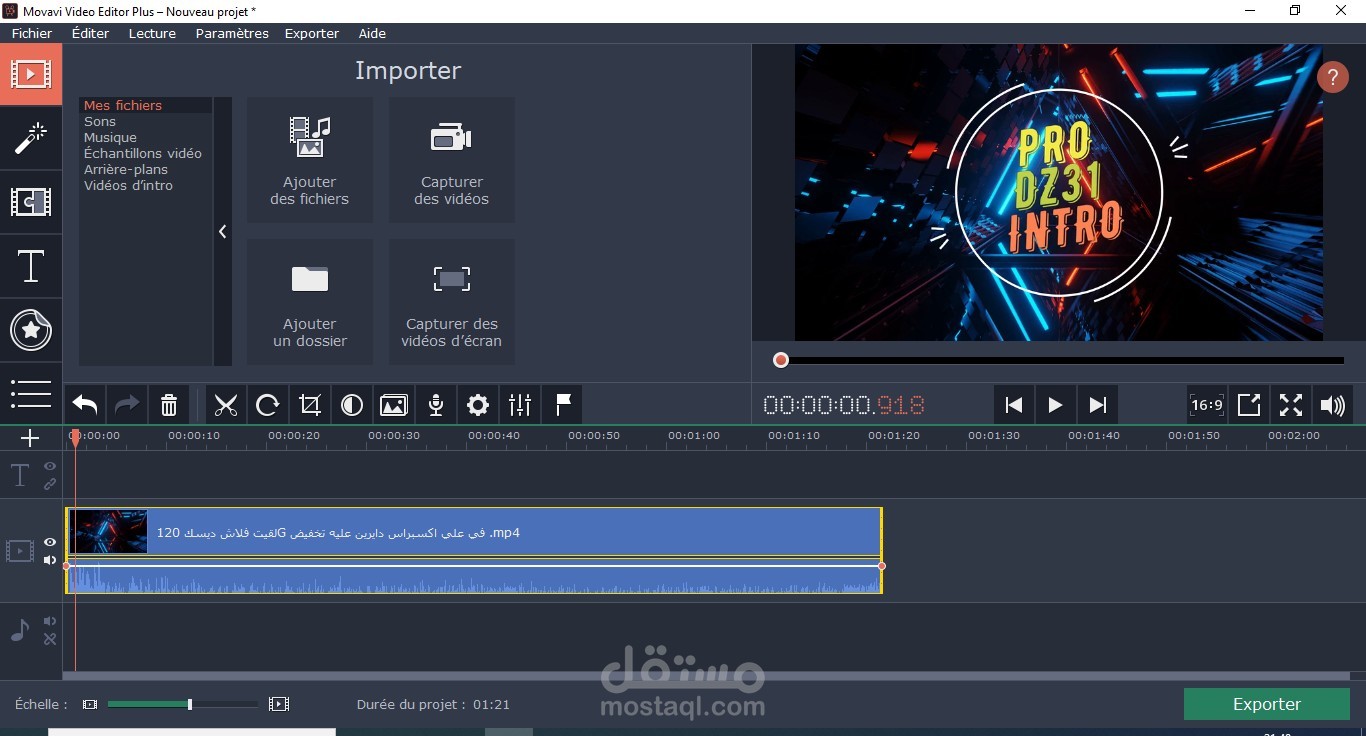Open the Filters magic wand tab
The width and height of the screenshot is (1366, 736).
31,138
